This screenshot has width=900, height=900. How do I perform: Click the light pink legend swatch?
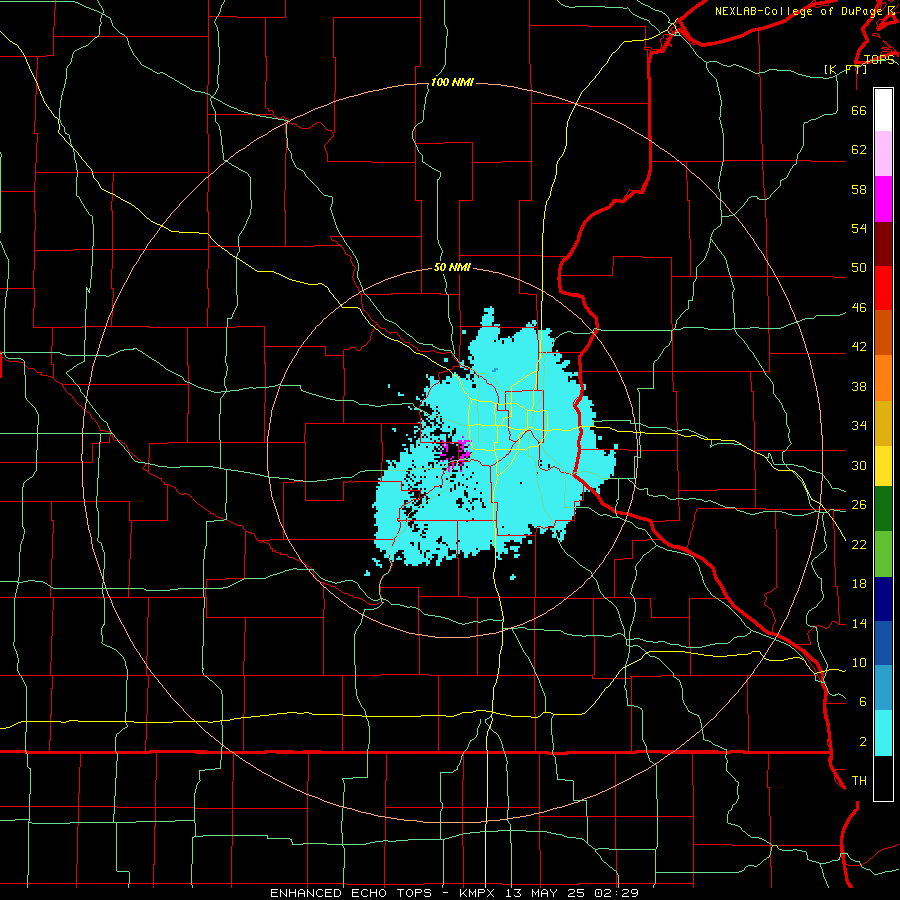pos(883,154)
